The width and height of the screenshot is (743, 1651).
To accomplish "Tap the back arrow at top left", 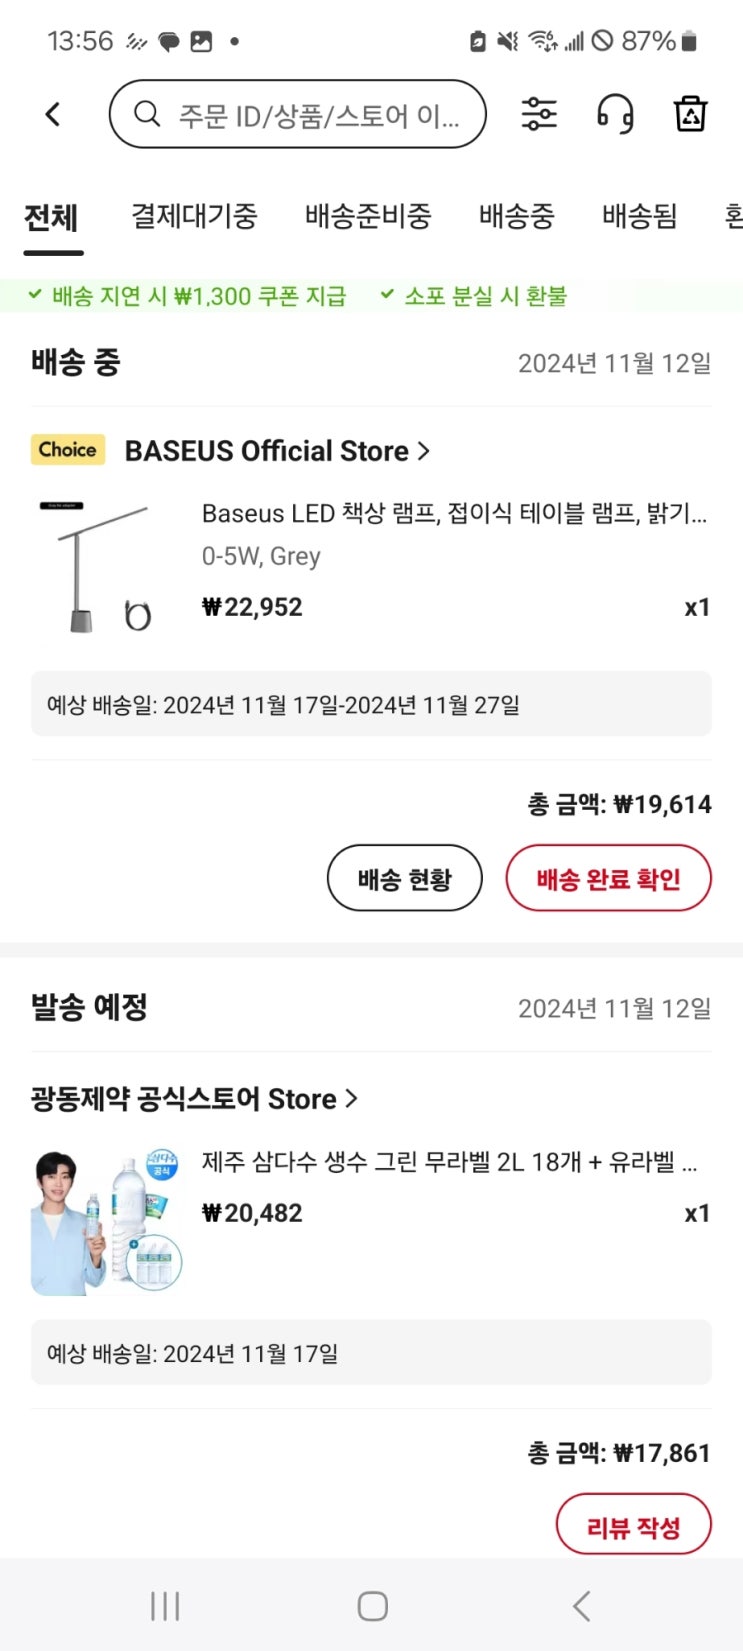I will [x=54, y=115].
